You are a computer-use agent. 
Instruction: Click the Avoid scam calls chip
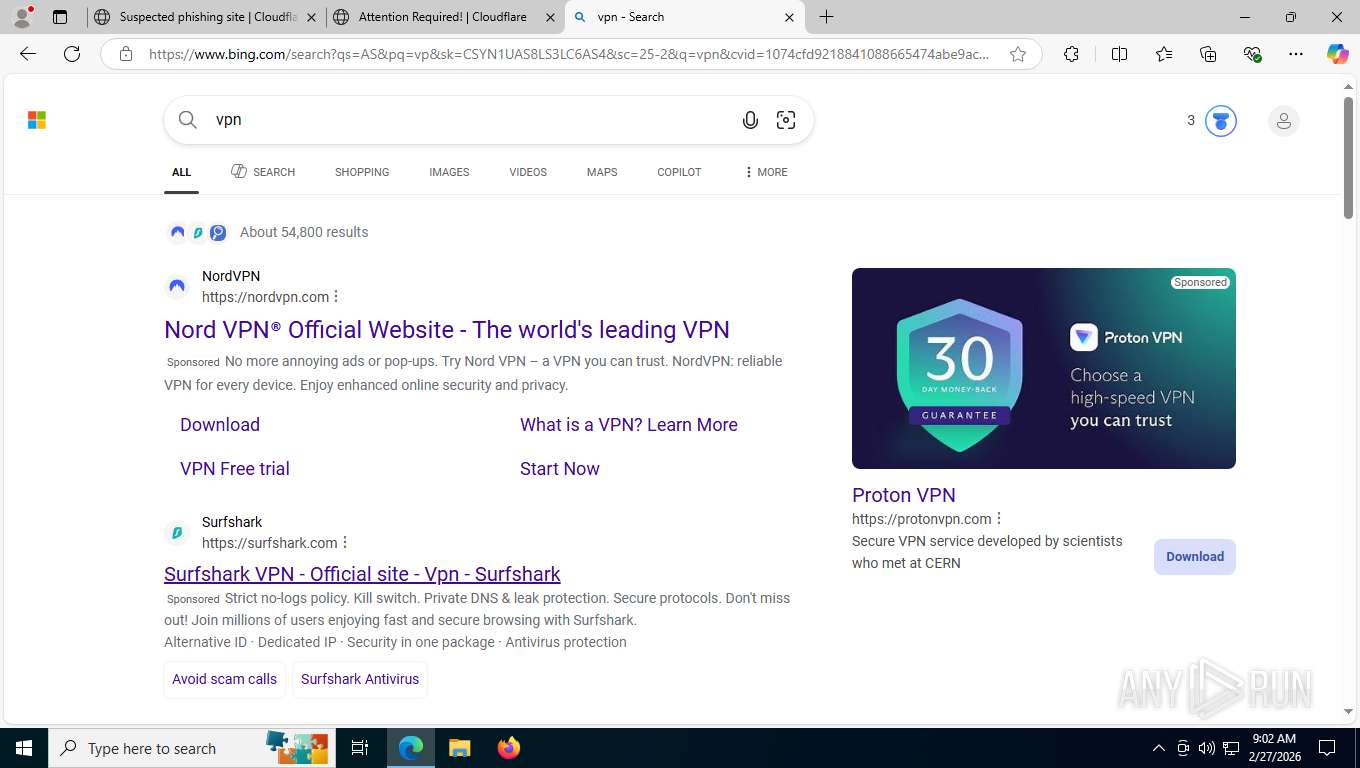pyautogui.click(x=224, y=679)
